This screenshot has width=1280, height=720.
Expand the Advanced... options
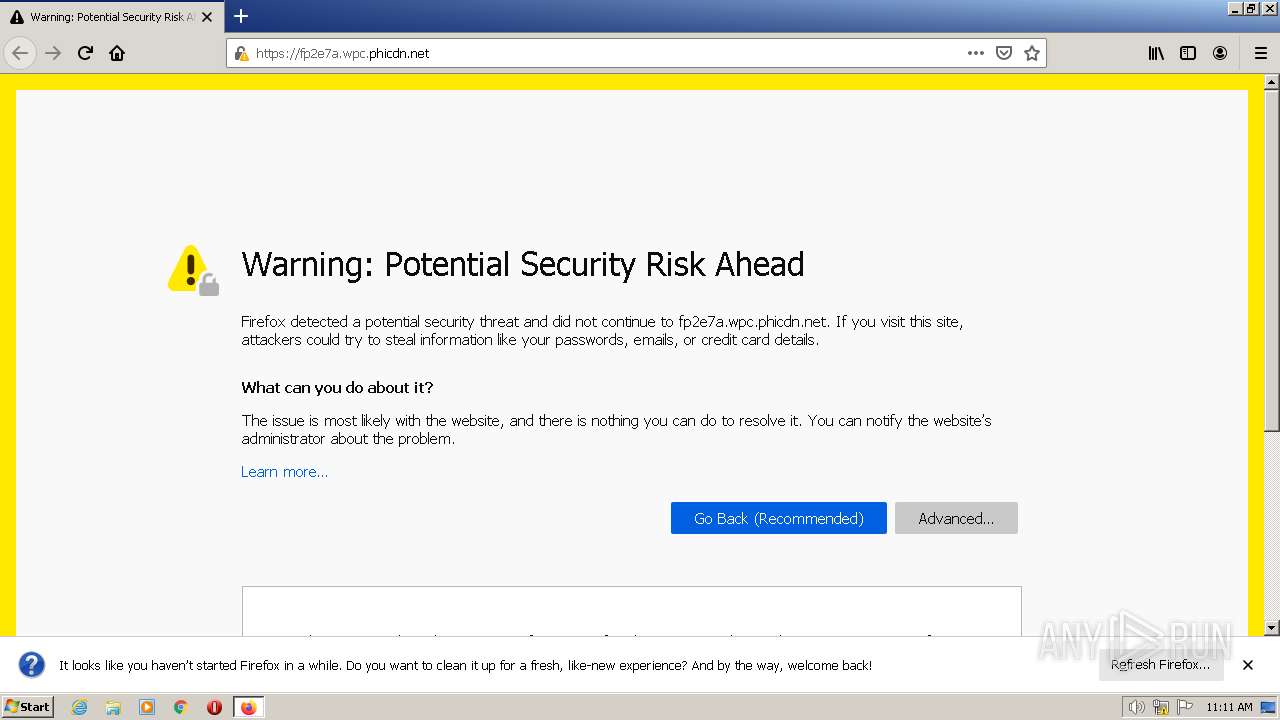click(x=956, y=518)
